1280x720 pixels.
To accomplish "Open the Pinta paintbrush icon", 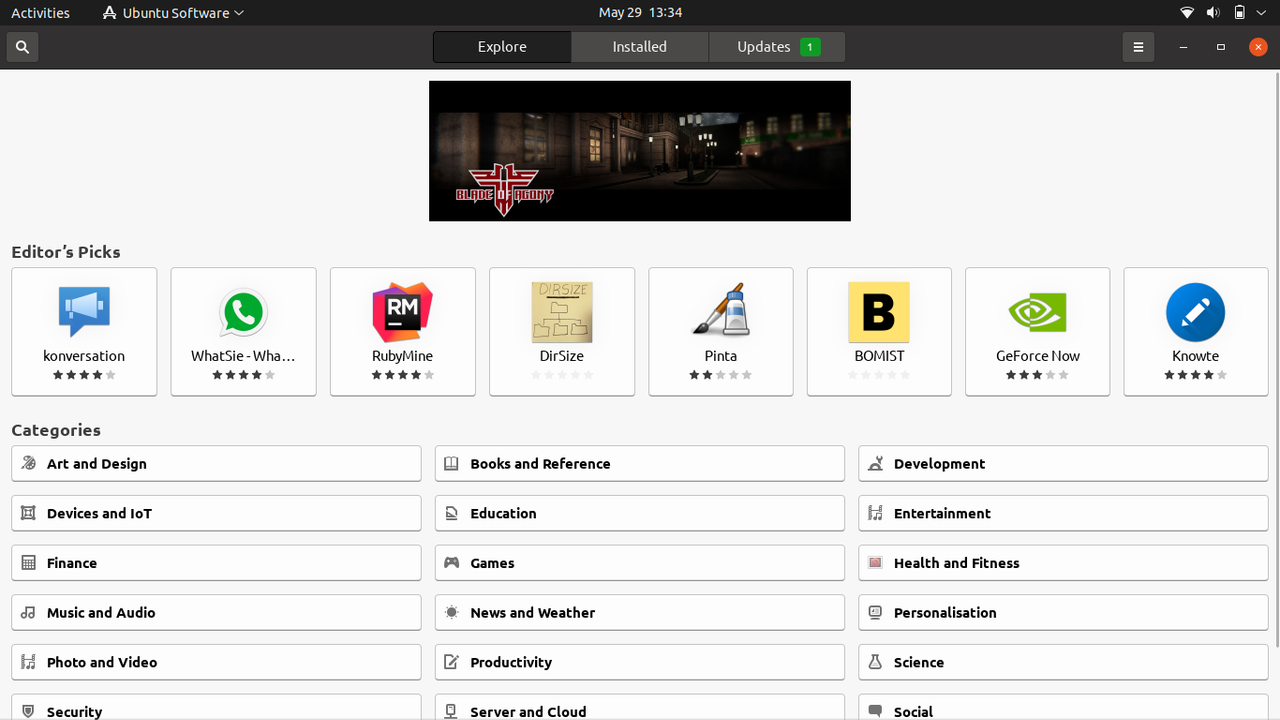I will coord(721,312).
